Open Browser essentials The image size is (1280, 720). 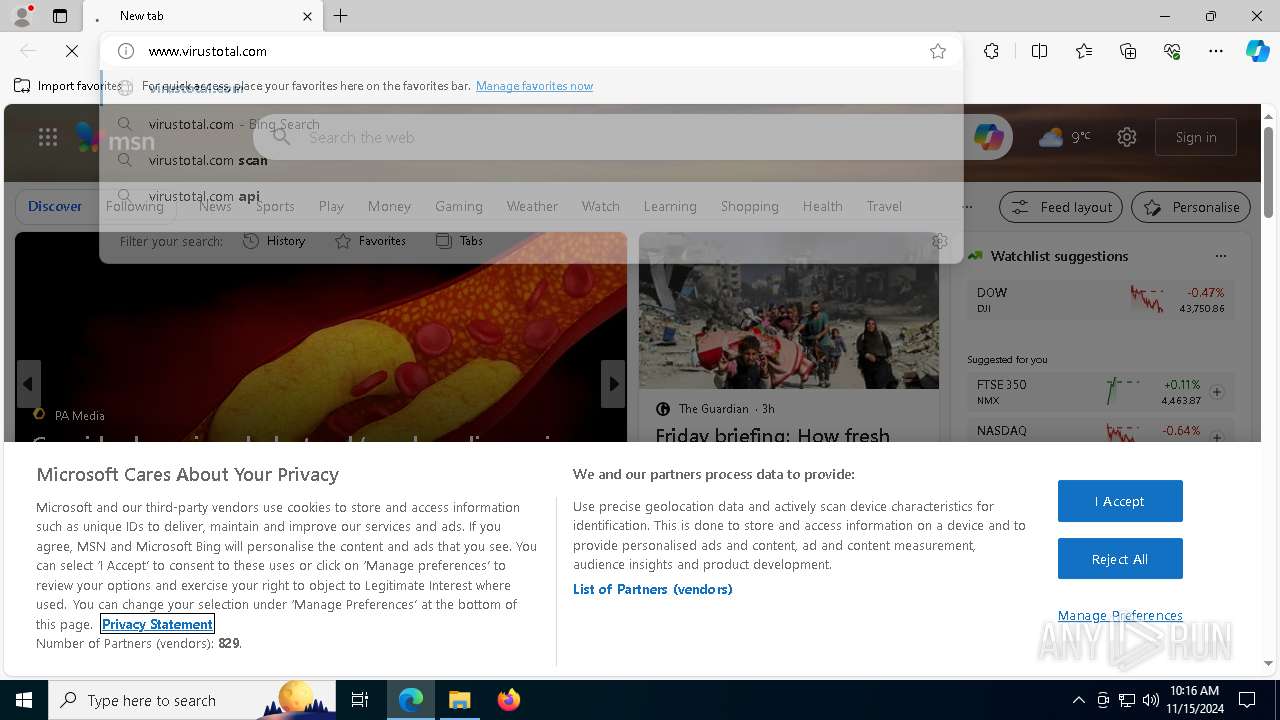tap(1172, 51)
